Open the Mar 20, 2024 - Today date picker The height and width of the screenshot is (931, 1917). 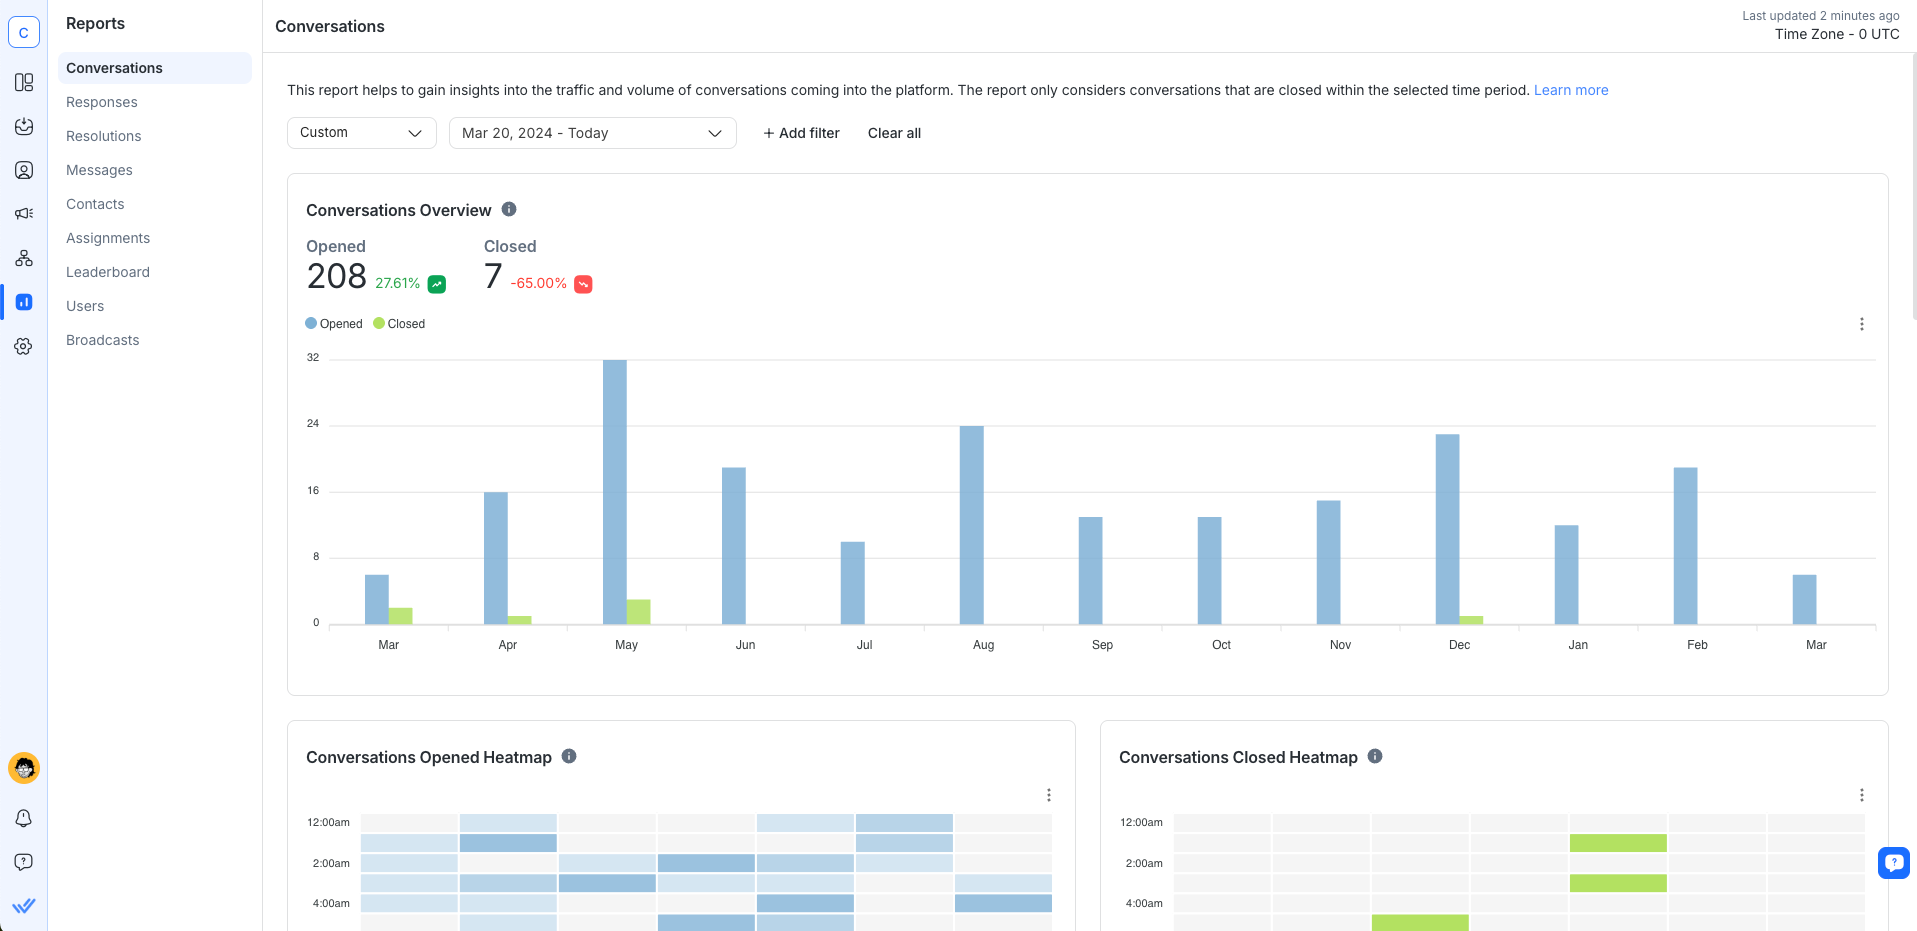[591, 132]
